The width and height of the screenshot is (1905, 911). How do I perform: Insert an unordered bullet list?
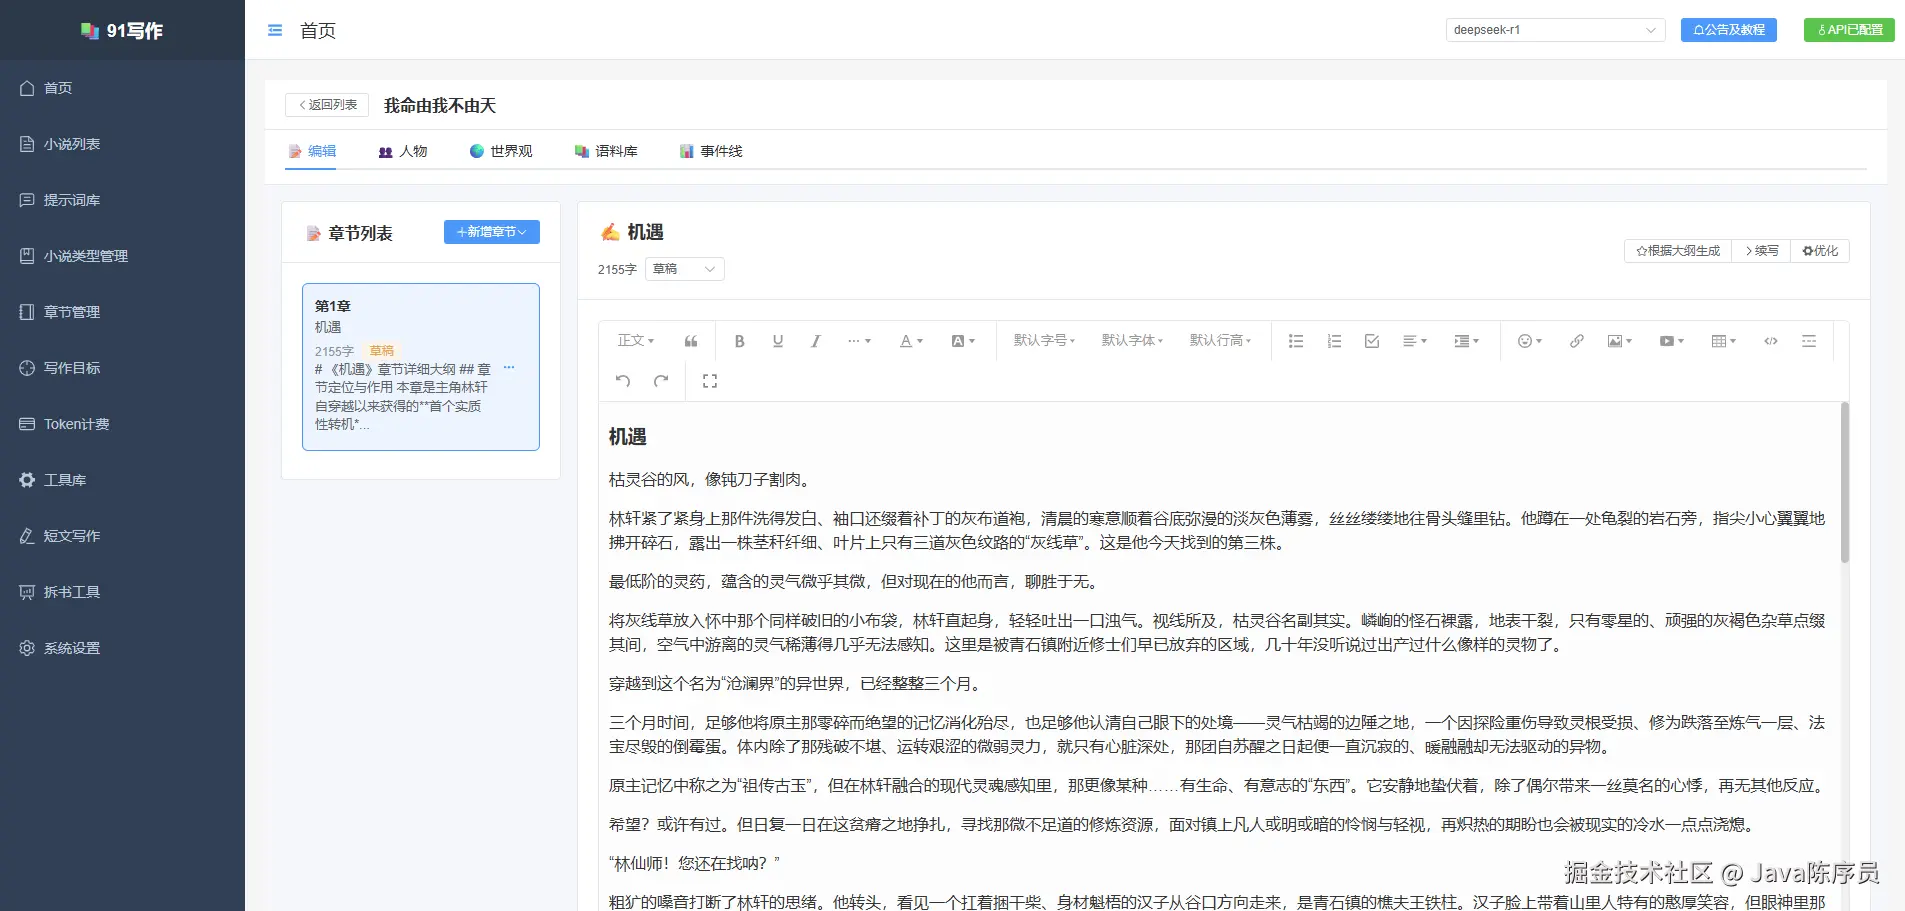pyautogui.click(x=1296, y=341)
